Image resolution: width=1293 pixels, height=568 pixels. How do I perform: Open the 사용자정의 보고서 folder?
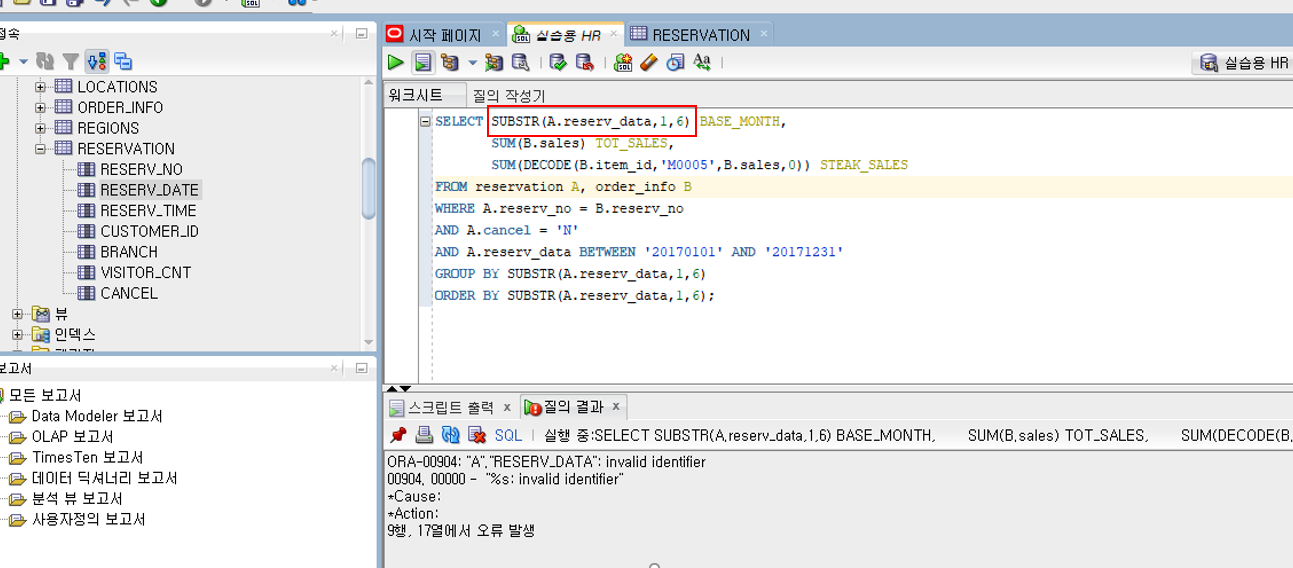(88, 519)
